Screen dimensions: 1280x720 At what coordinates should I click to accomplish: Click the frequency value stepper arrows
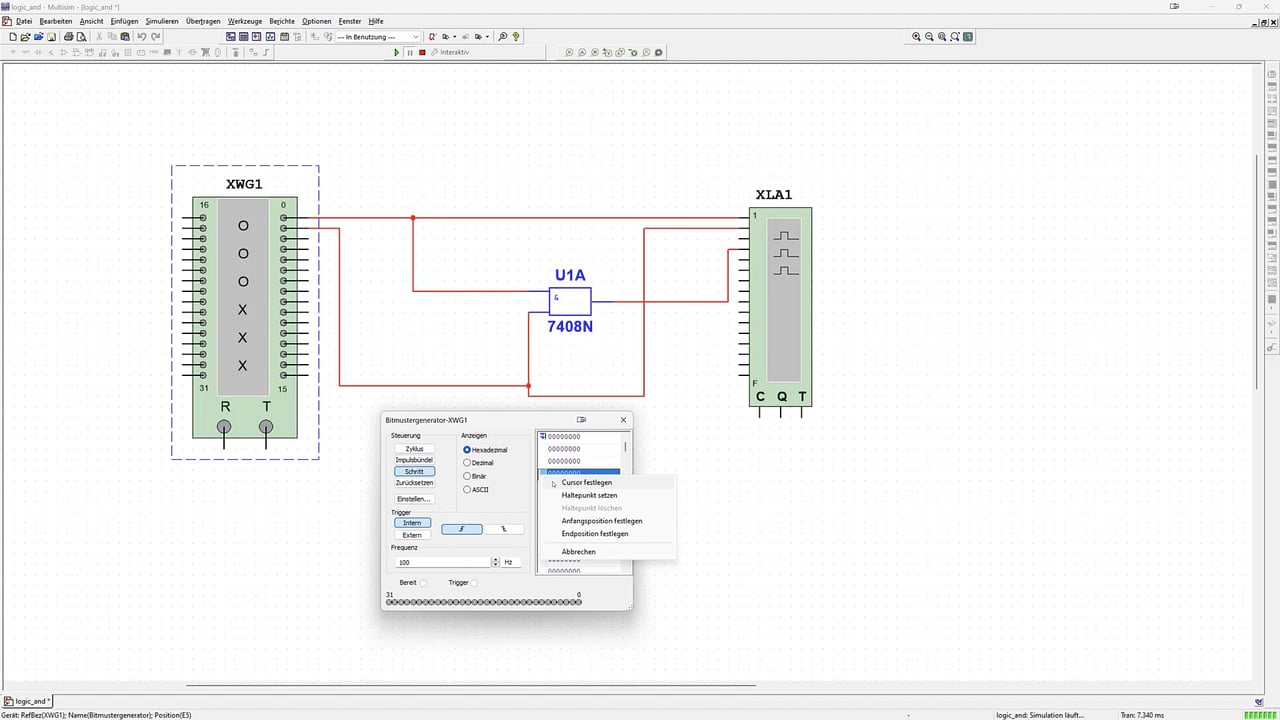(496, 562)
